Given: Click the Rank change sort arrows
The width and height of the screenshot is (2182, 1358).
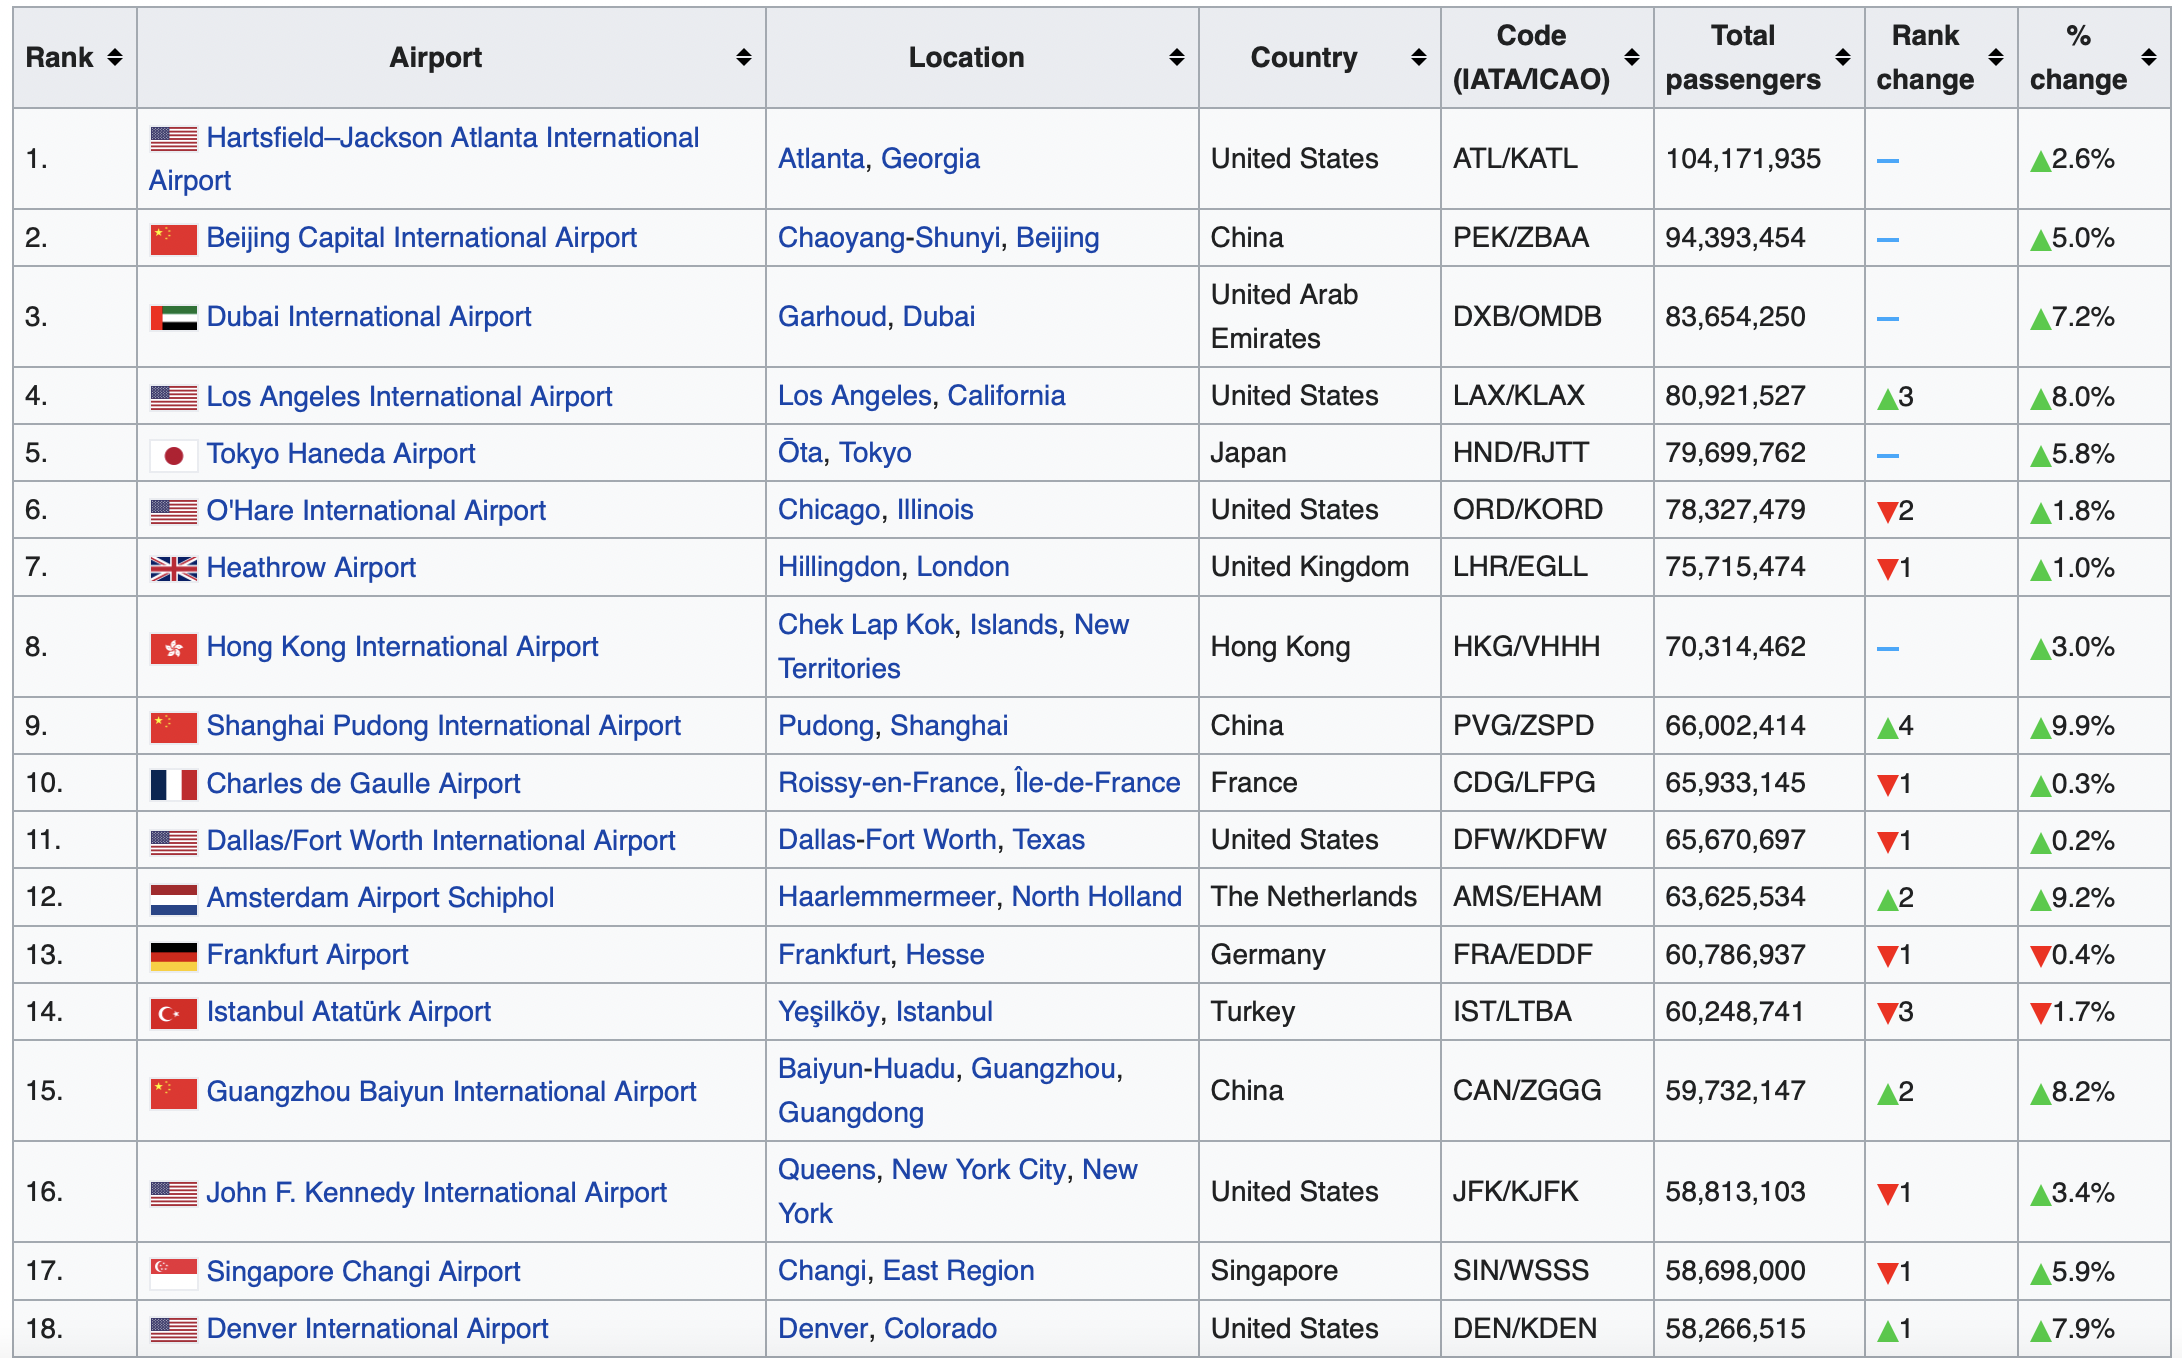Looking at the screenshot, I should tap(1995, 58).
